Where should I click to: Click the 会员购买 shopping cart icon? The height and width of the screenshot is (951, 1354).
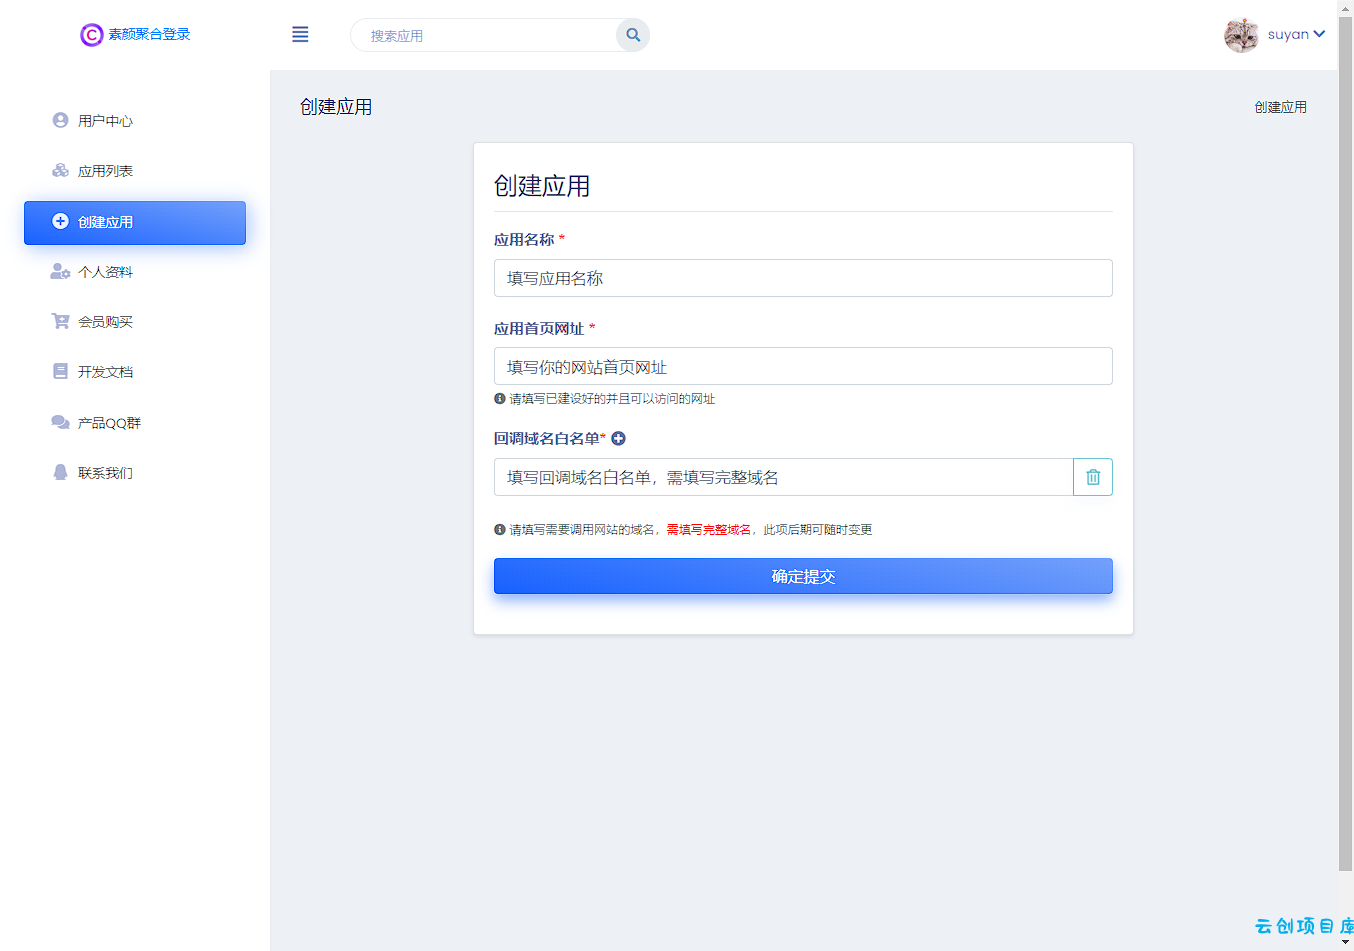[60, 321]
